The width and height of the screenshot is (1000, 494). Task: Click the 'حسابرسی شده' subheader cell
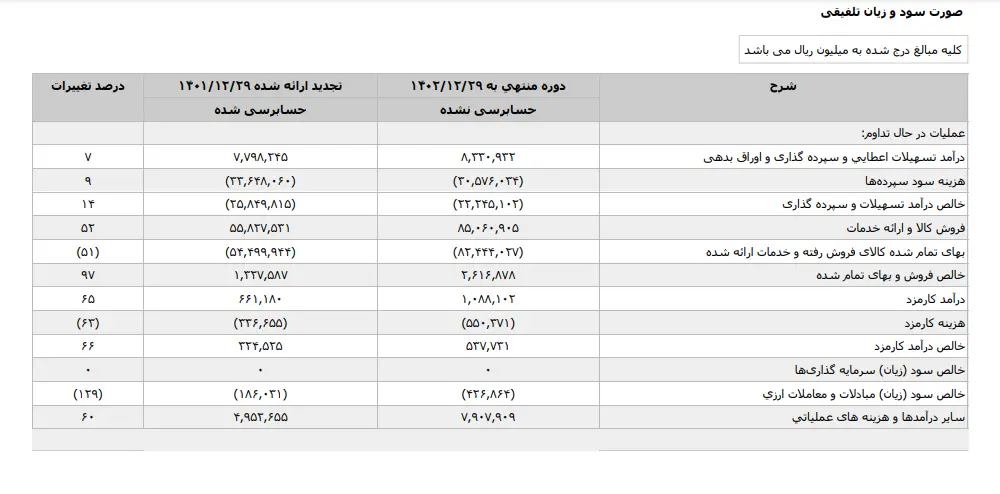(260, 110)
